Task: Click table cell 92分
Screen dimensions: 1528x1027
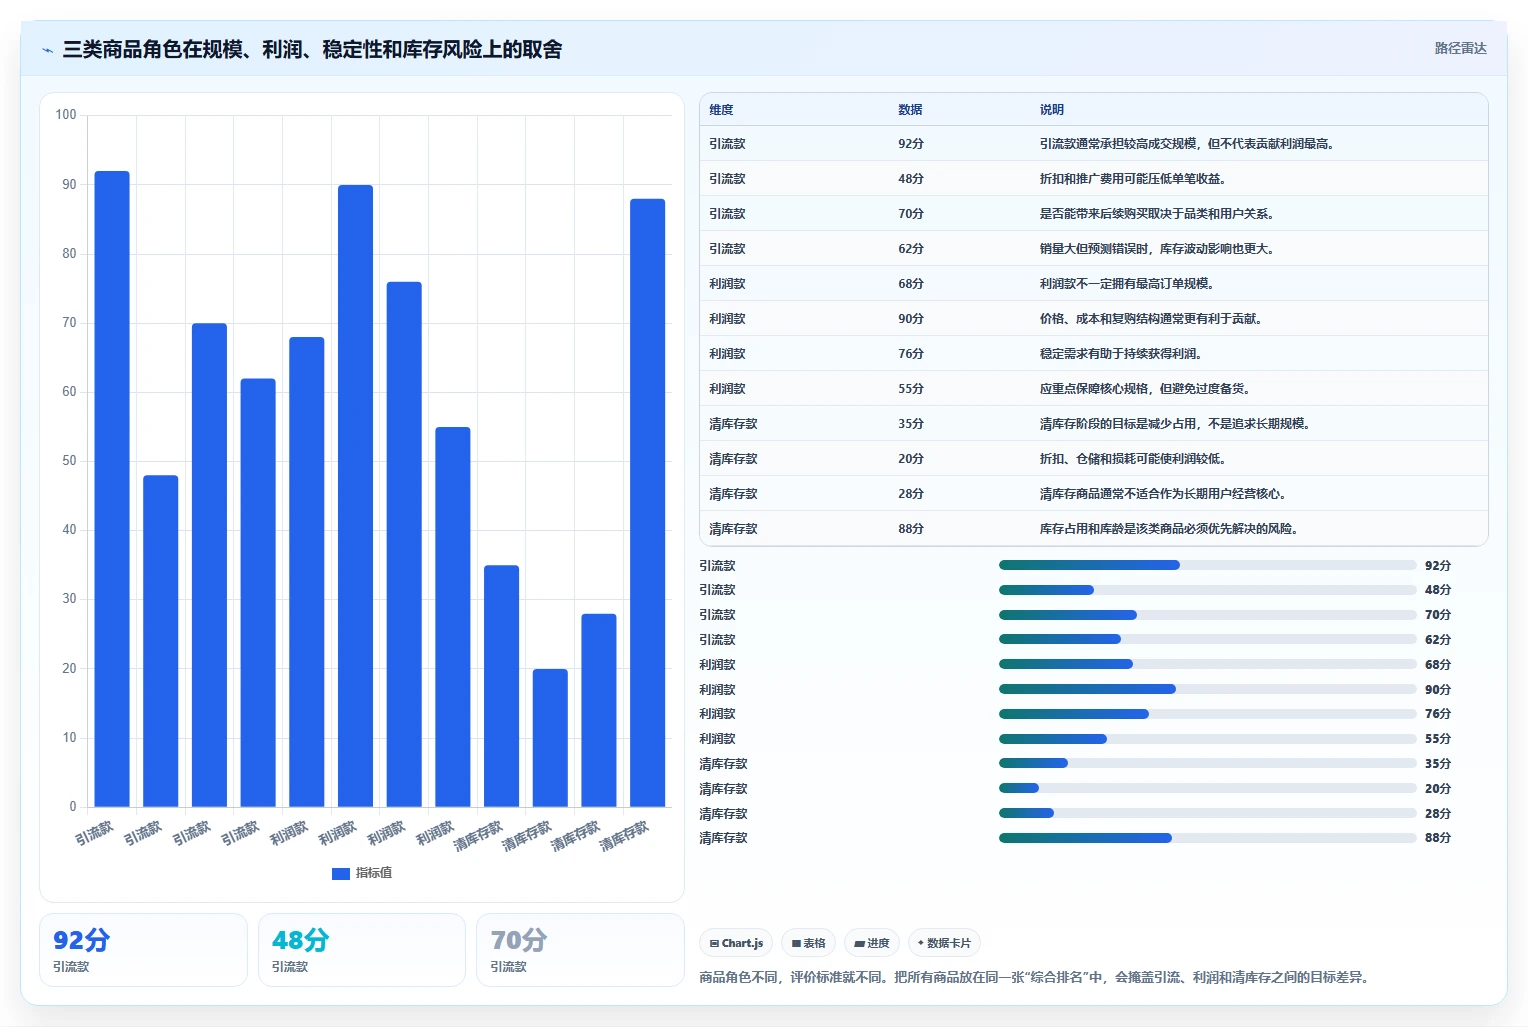Action: [x=911, y=144]
